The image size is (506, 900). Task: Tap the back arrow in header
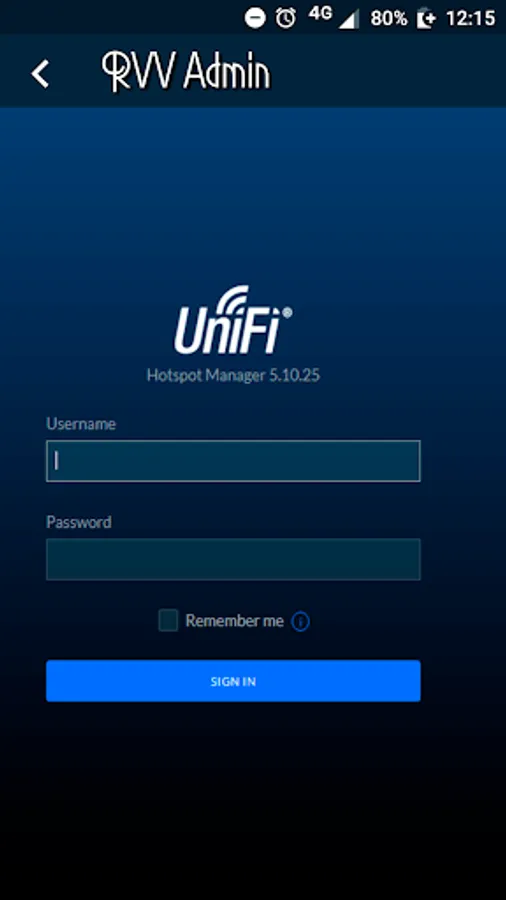click(40, 74)
